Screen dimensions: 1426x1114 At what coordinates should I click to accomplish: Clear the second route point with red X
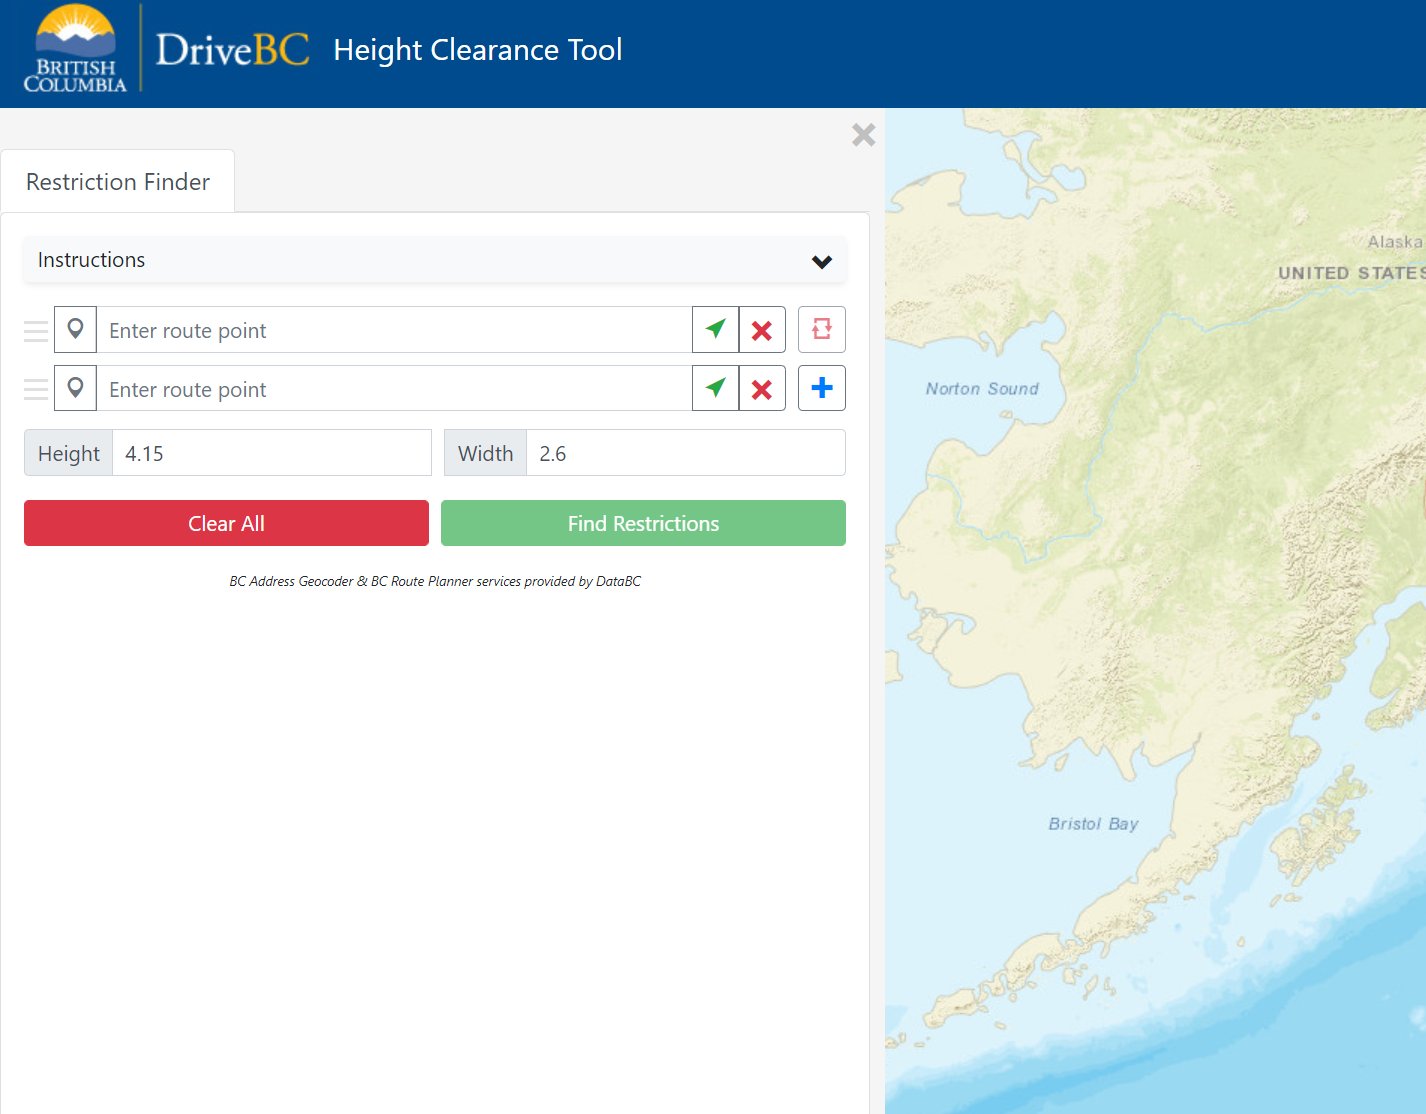(x=762, y=388)
